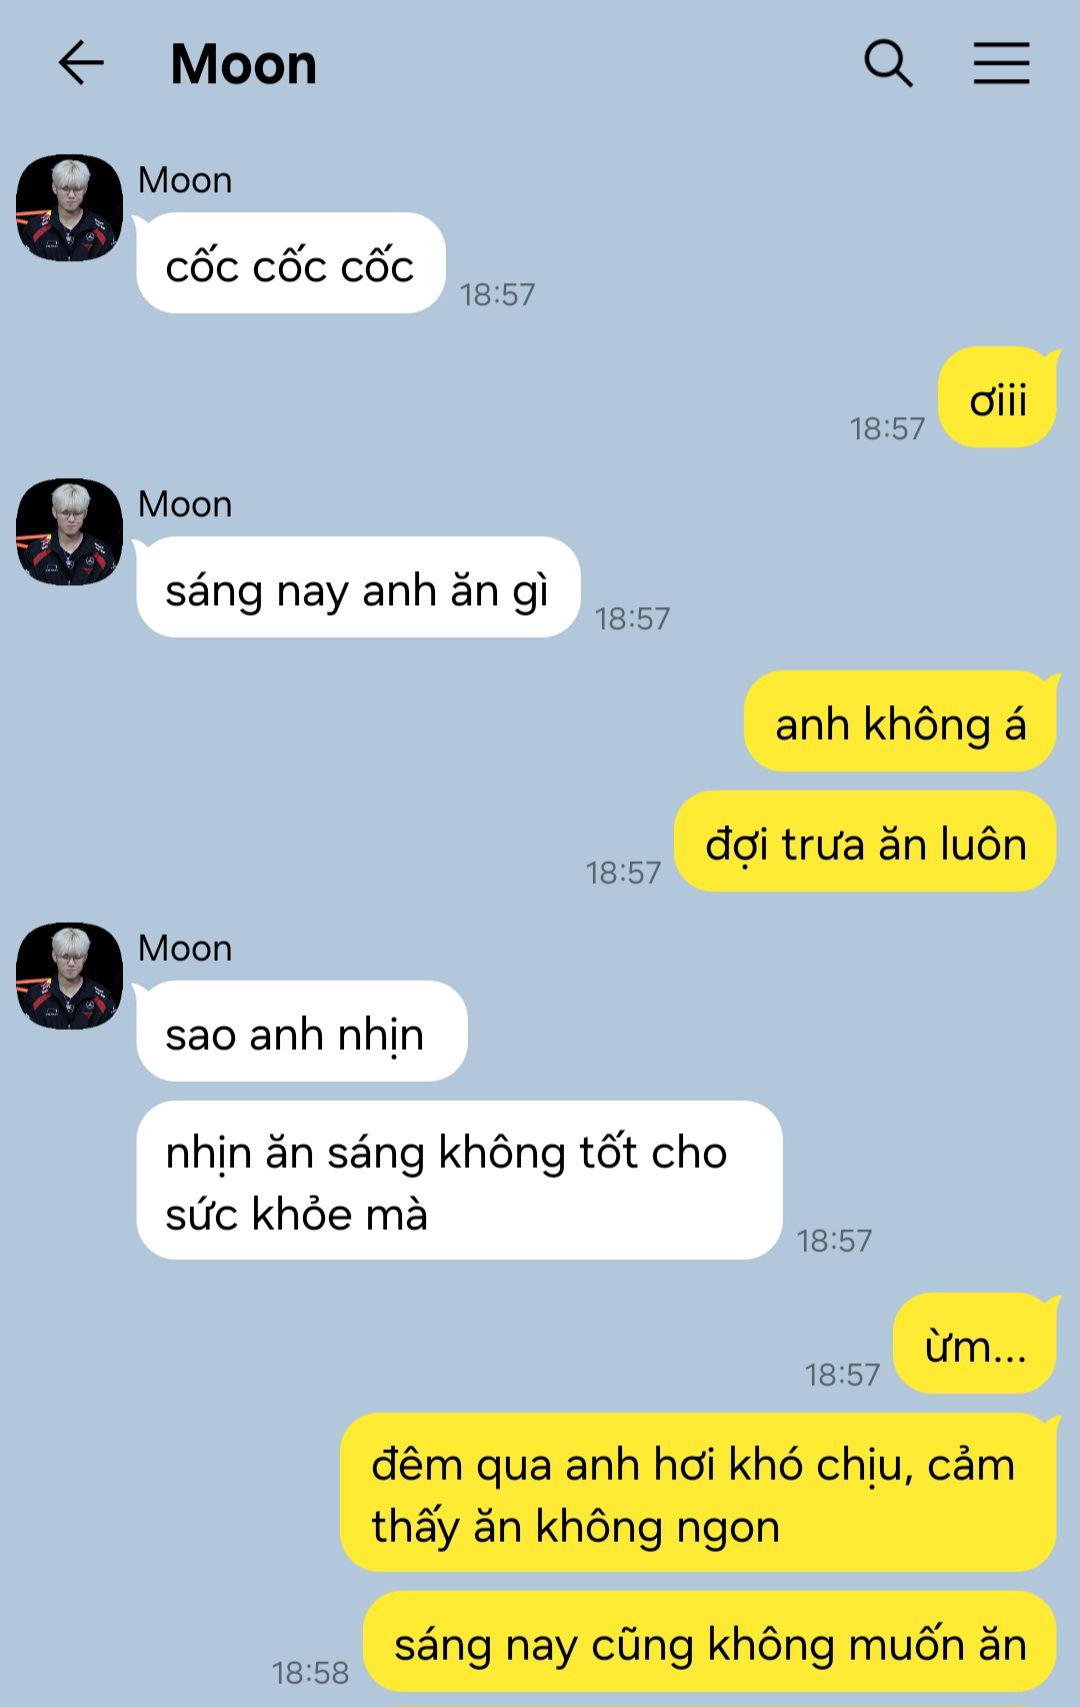Tap the "Moon" chat title in header
Viewport: 1080px width, 1707px height.
[x=243, y=64]
